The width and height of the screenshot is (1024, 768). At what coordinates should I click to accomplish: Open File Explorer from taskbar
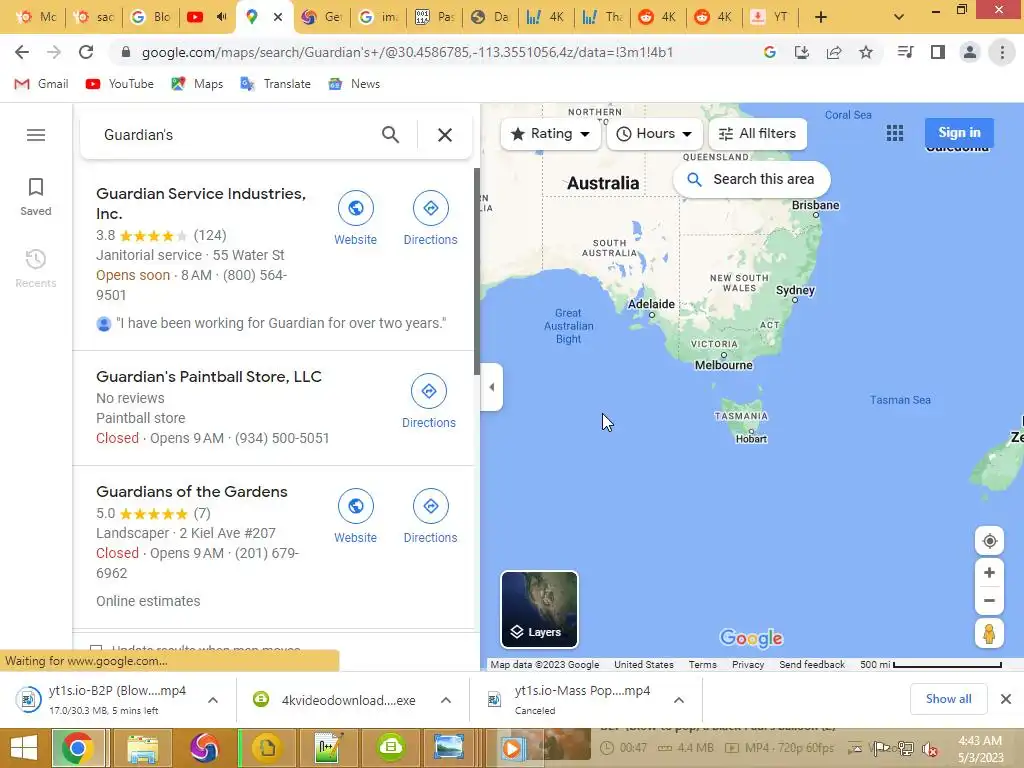(142, 748)
